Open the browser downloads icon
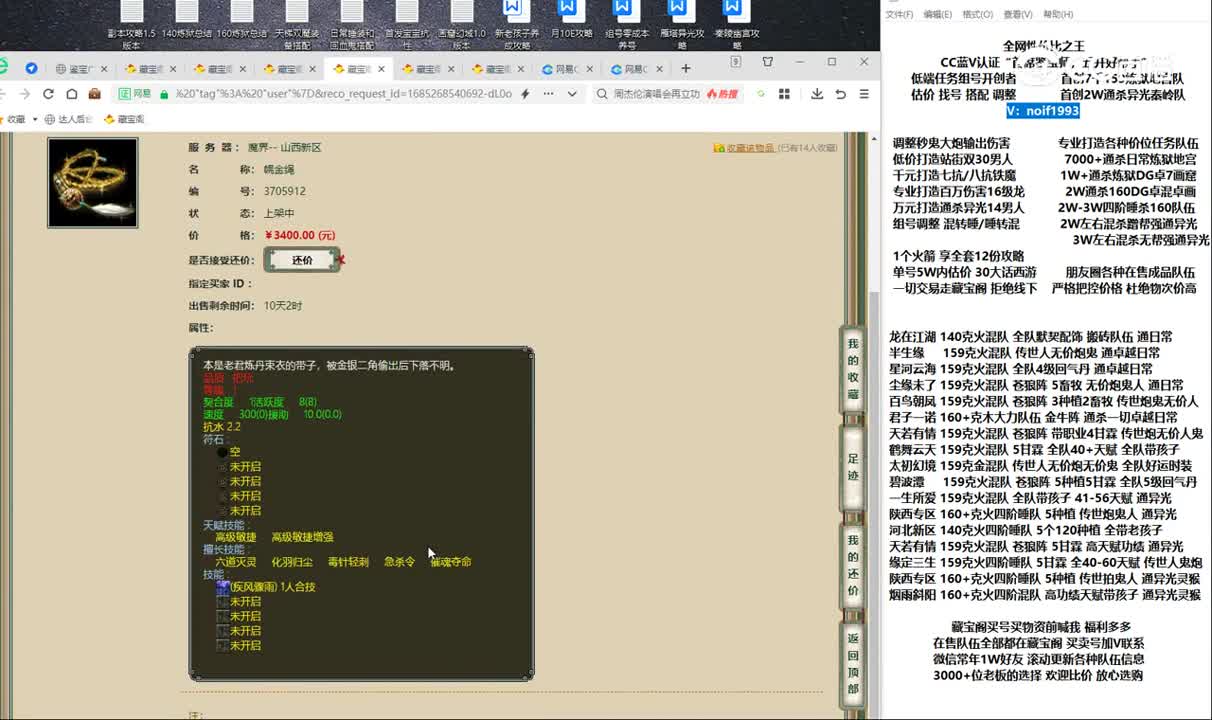The image size is (1212, 720). 817,94
